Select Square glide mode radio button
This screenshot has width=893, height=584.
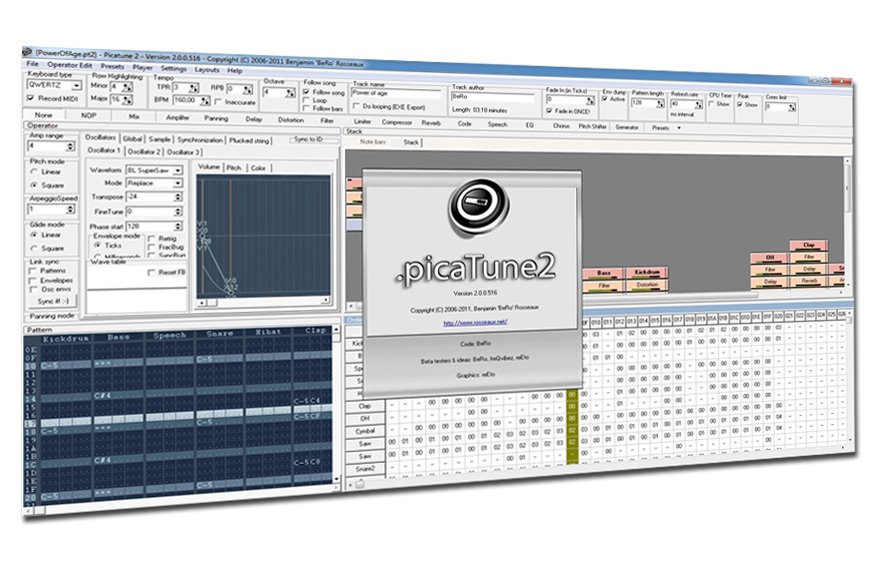click(x=34, y=248)
